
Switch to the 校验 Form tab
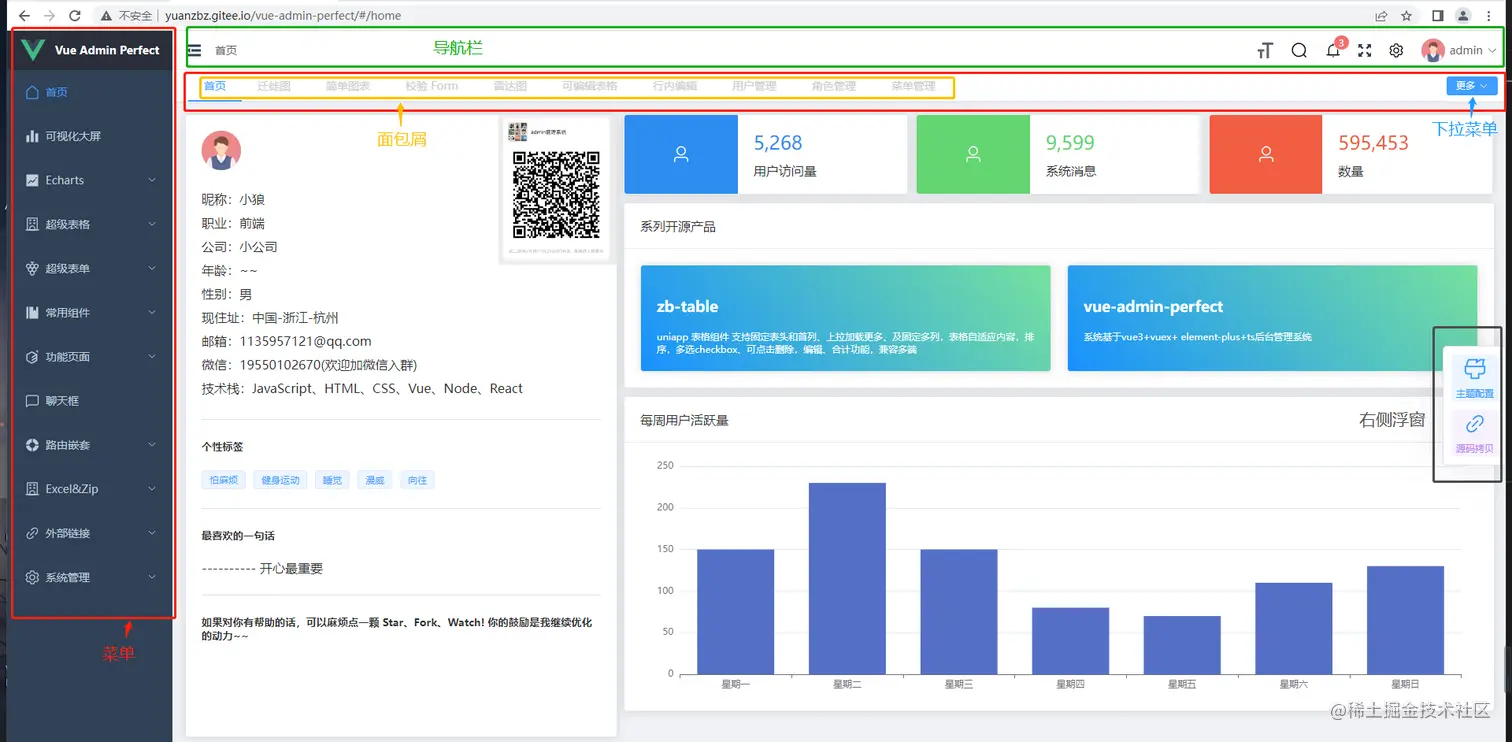pyautogui.click(x=432, y=86)
